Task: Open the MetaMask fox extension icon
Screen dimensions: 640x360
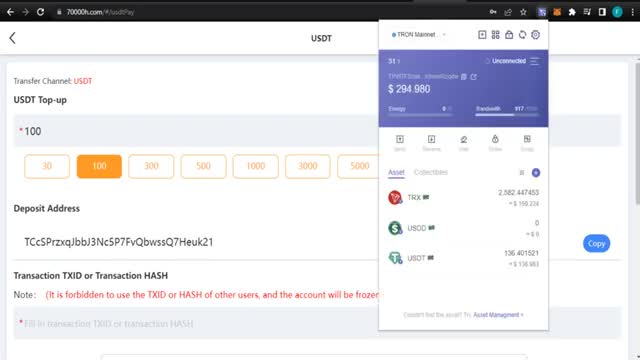Action: point(557,12)
